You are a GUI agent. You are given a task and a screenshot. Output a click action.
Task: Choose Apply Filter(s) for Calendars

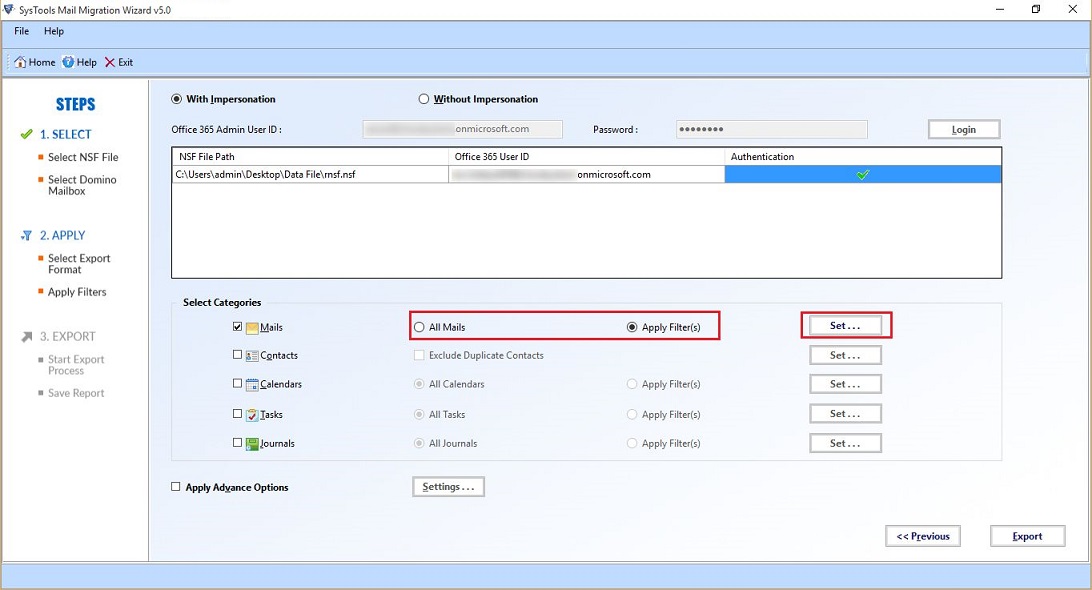click(632, 384)
